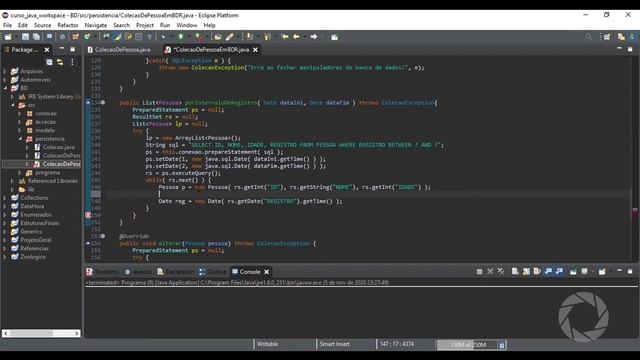Click the Open Perspective icon at top right
Image resolution: width=640 pixels, height=360 pixels.
click(x=607, y=37)
